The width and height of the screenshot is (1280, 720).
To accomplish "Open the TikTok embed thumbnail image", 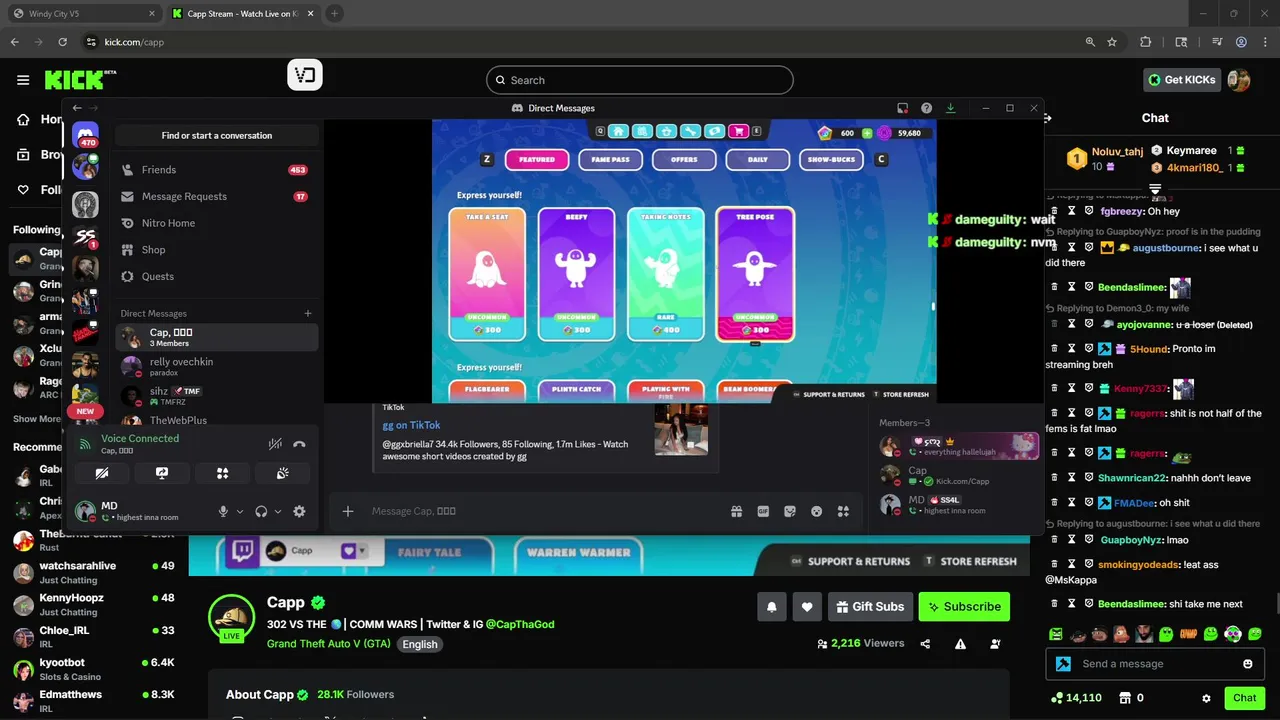I will 681,429.
